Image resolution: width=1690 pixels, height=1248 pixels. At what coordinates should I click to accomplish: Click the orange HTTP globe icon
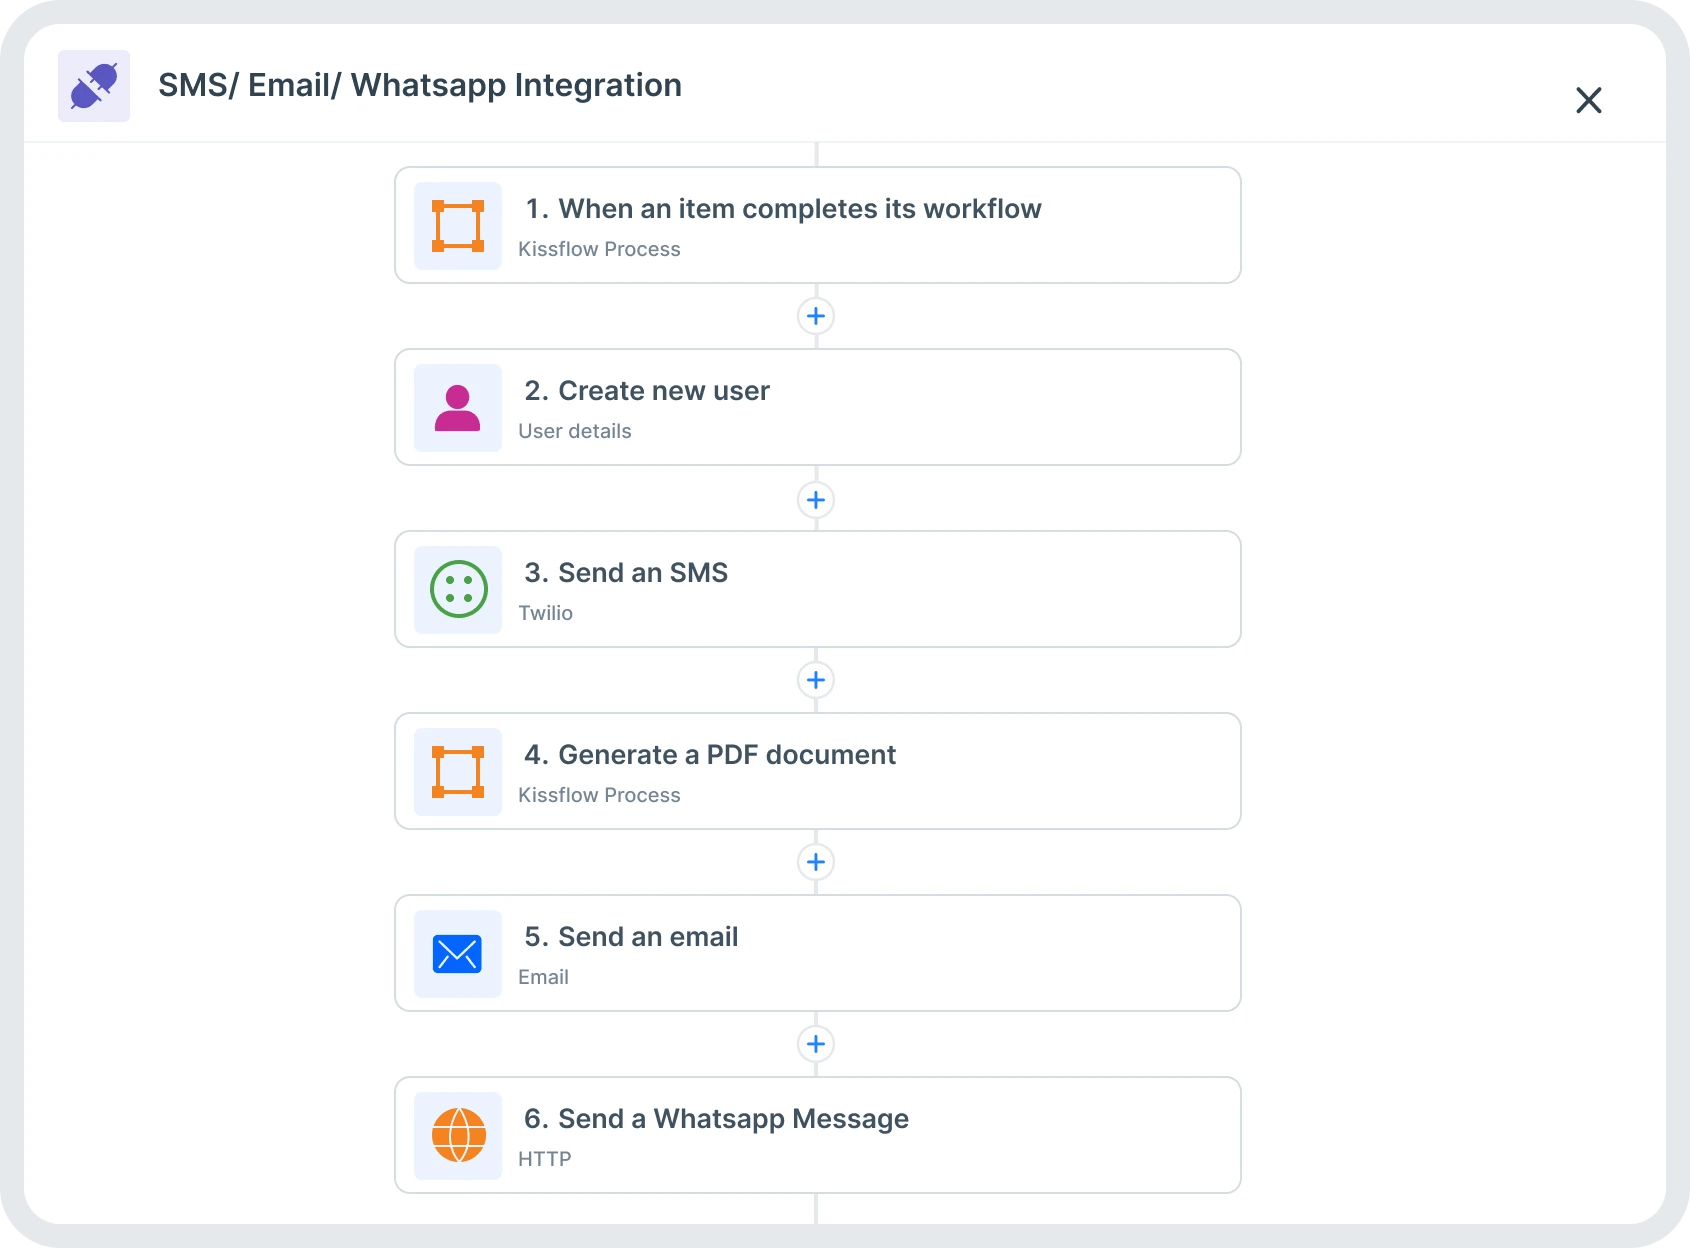click(458, 1136)
